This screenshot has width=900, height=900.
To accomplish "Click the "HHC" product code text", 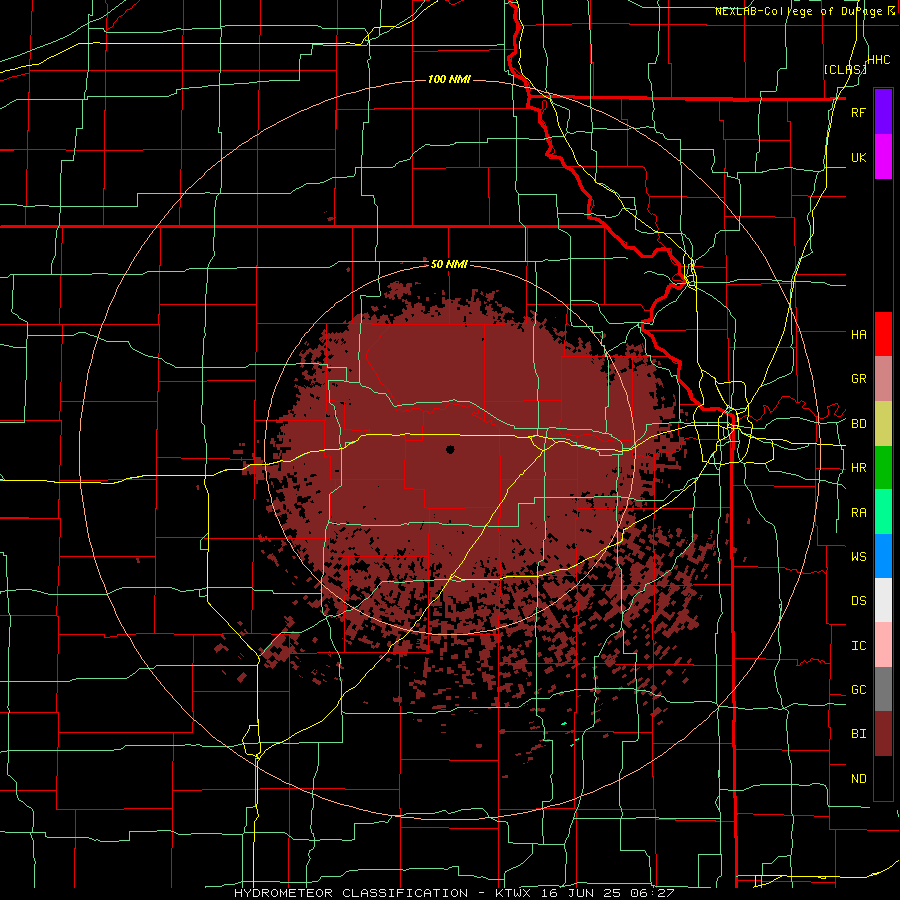I will coord(879,60).
